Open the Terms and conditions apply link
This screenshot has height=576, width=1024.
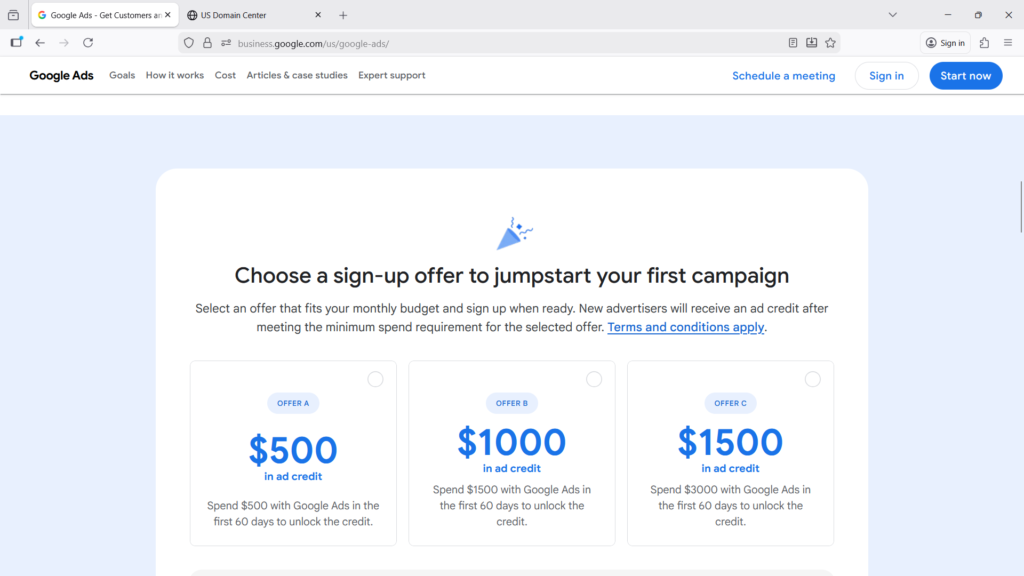(x=685, y=327)
